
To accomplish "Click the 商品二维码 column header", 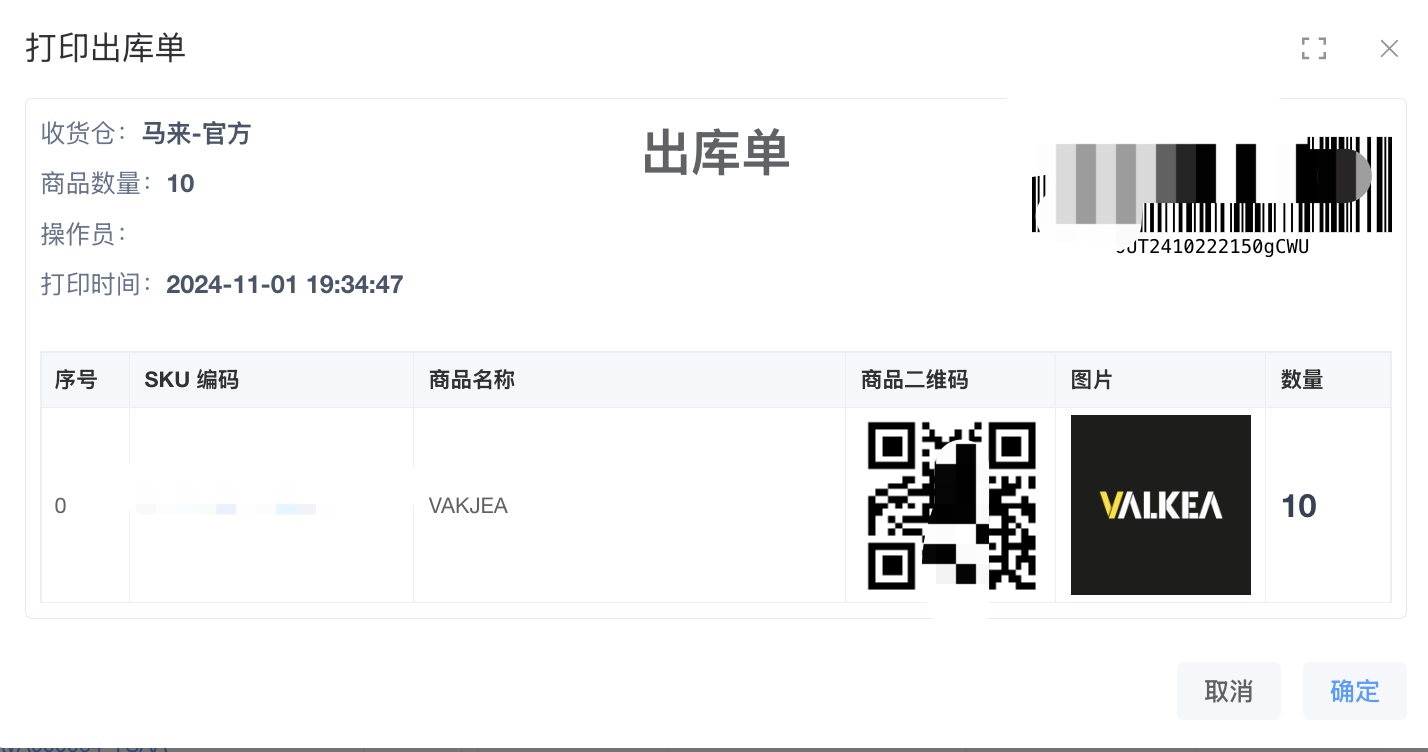I will [914, 380].
